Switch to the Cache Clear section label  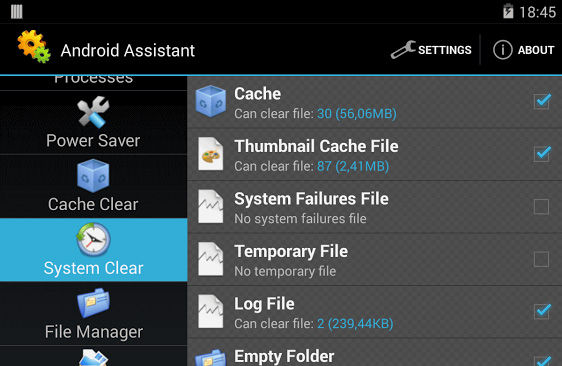tap(93, 204)
